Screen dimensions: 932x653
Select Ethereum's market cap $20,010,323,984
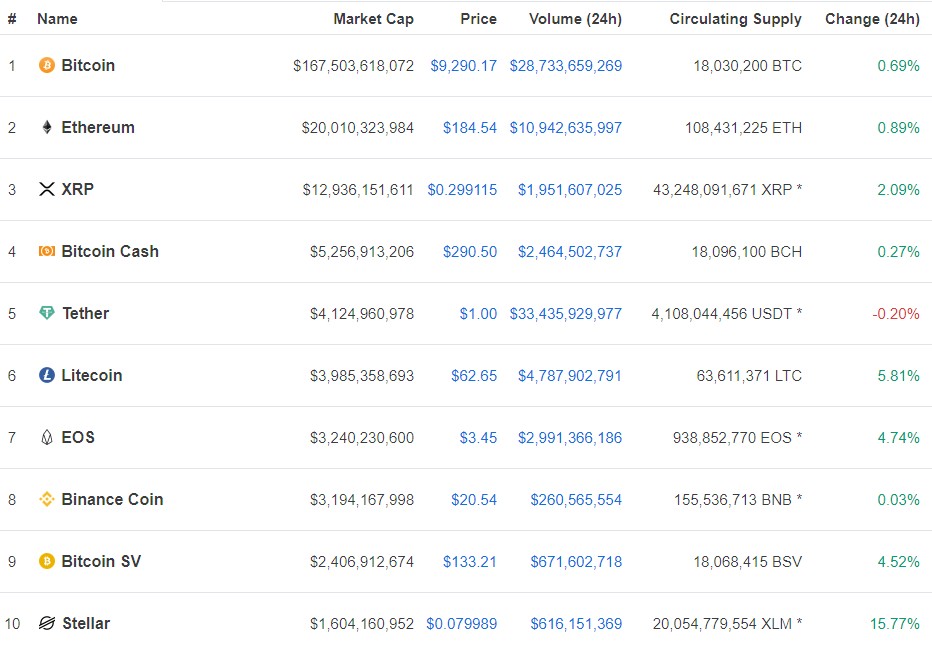pos(358,128)
